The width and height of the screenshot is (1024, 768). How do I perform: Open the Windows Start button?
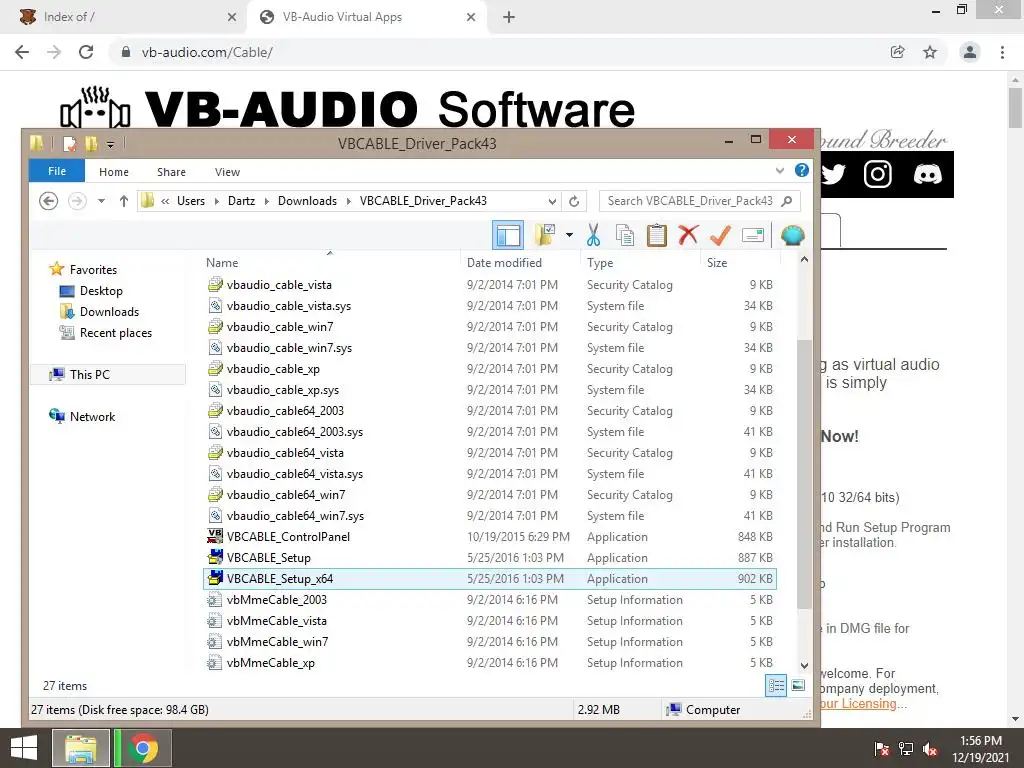pos(24,748)
